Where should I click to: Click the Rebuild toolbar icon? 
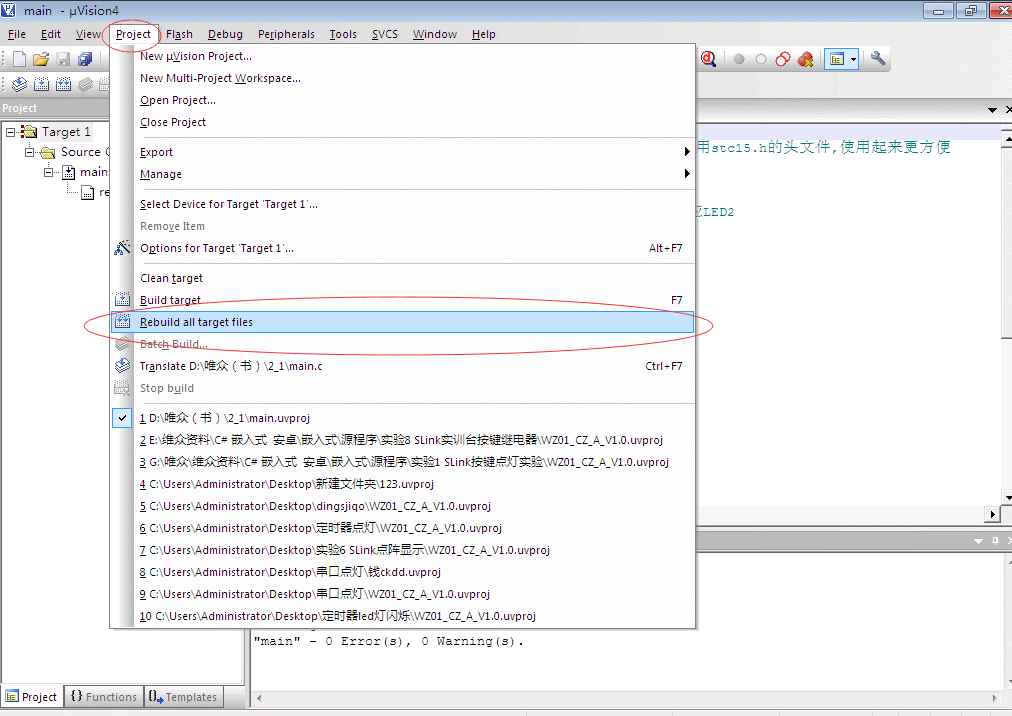click(x=63, y=84)
